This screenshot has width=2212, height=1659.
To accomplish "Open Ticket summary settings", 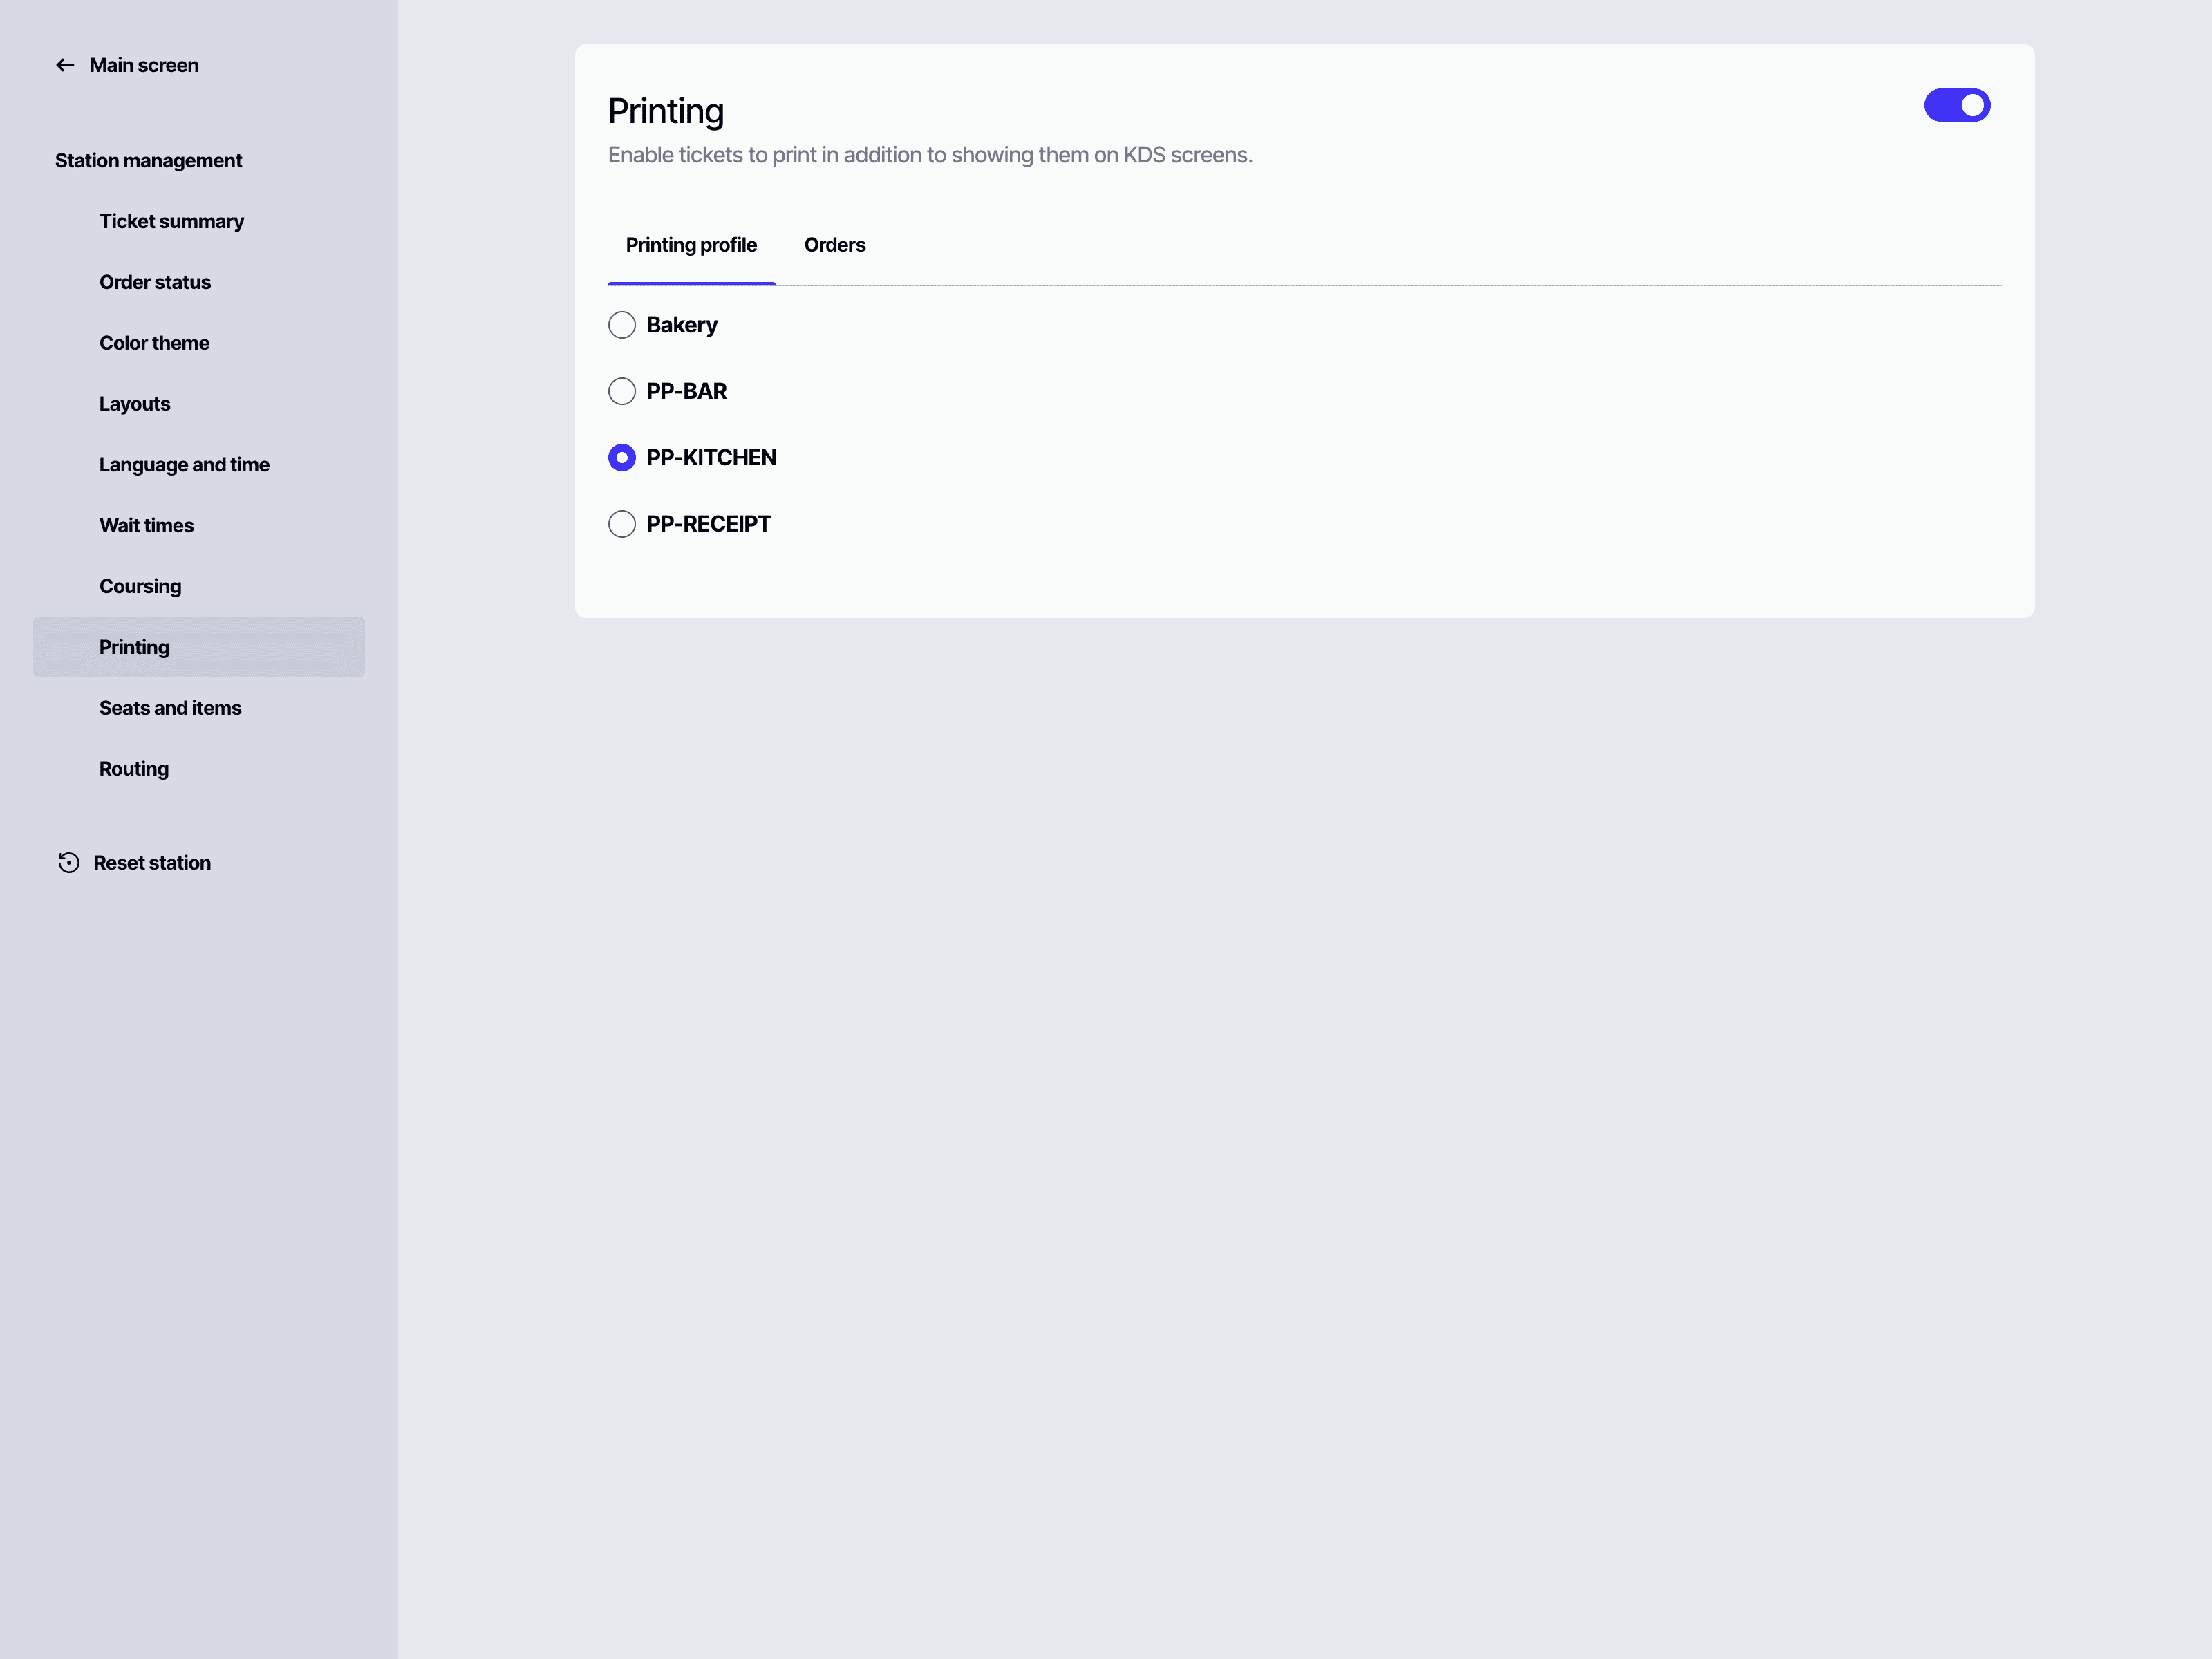I will point(172,221).
